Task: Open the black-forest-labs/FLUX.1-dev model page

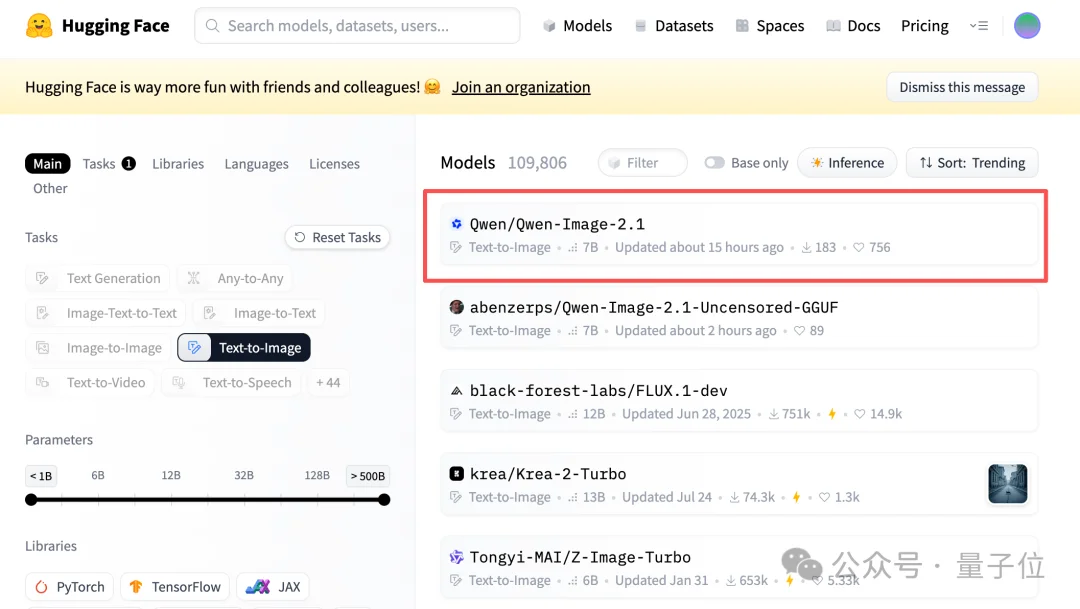Action: coord(738,402)
